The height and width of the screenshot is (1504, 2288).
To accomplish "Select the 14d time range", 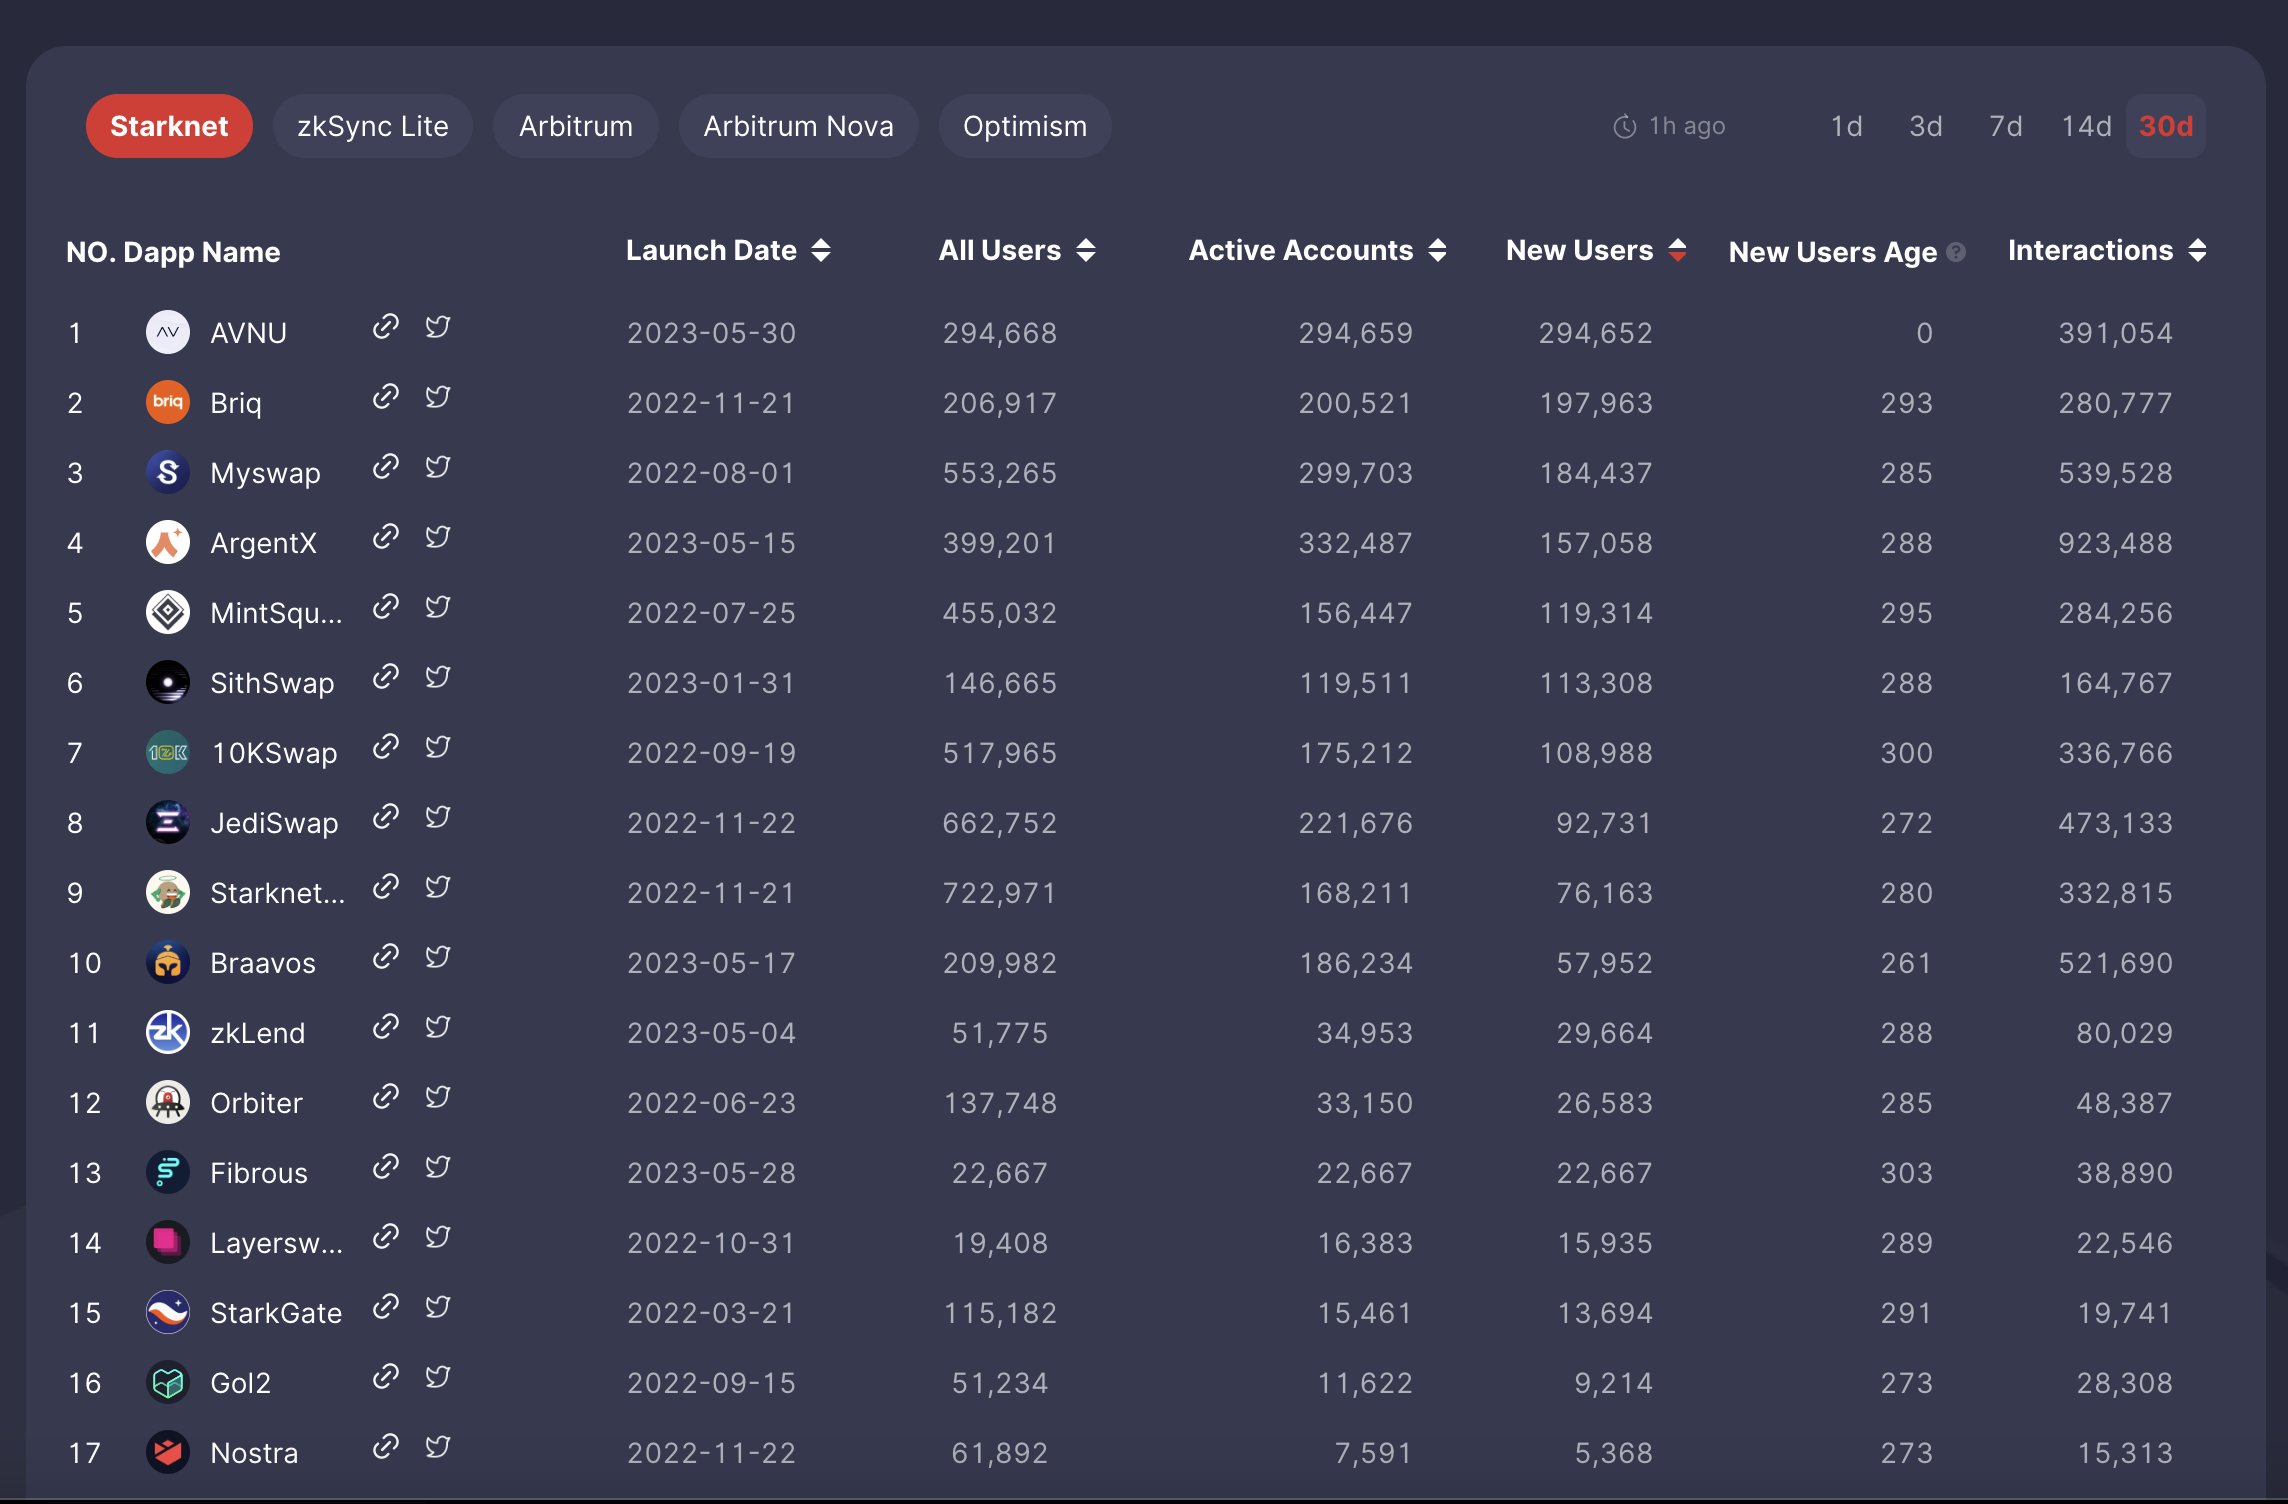I will (x=2086, y=126).
